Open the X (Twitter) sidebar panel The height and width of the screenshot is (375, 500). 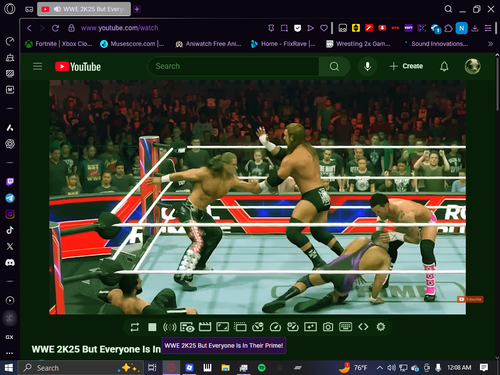pos(10,246)
